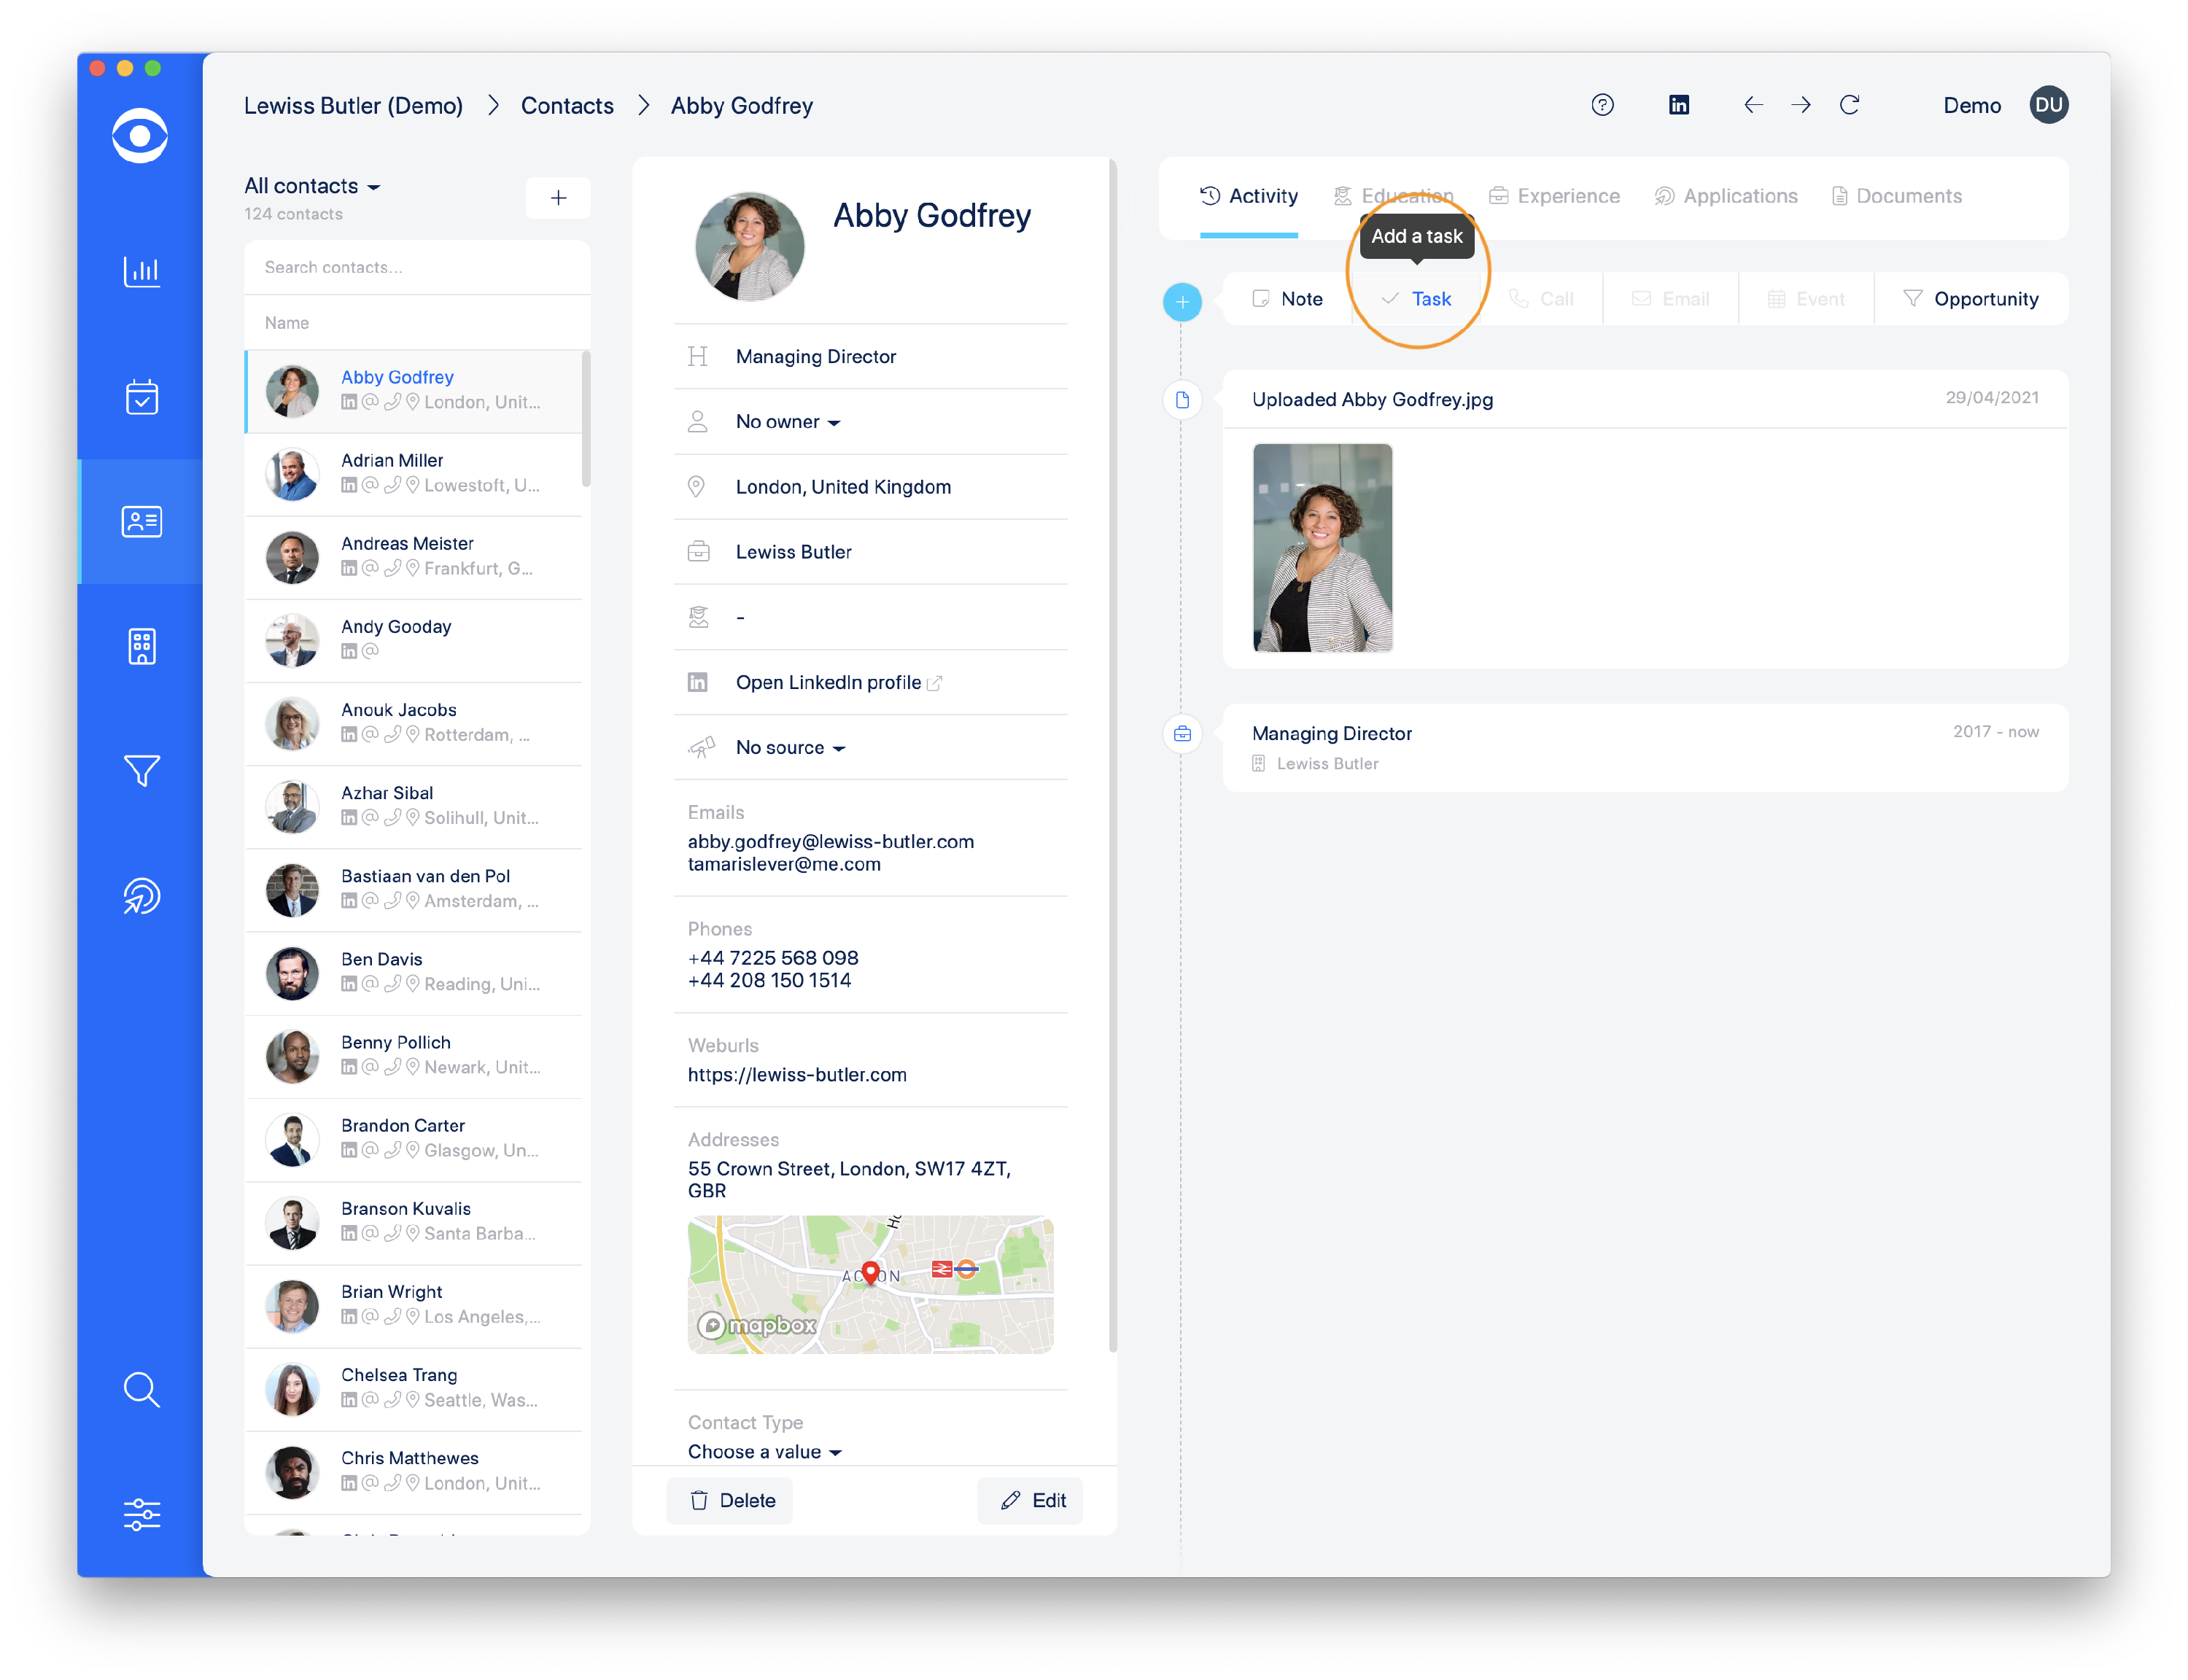Open the search magnifier in sidebar
The image size is (2188, 1680).
pyautogui.click(x=141, y=1389)
